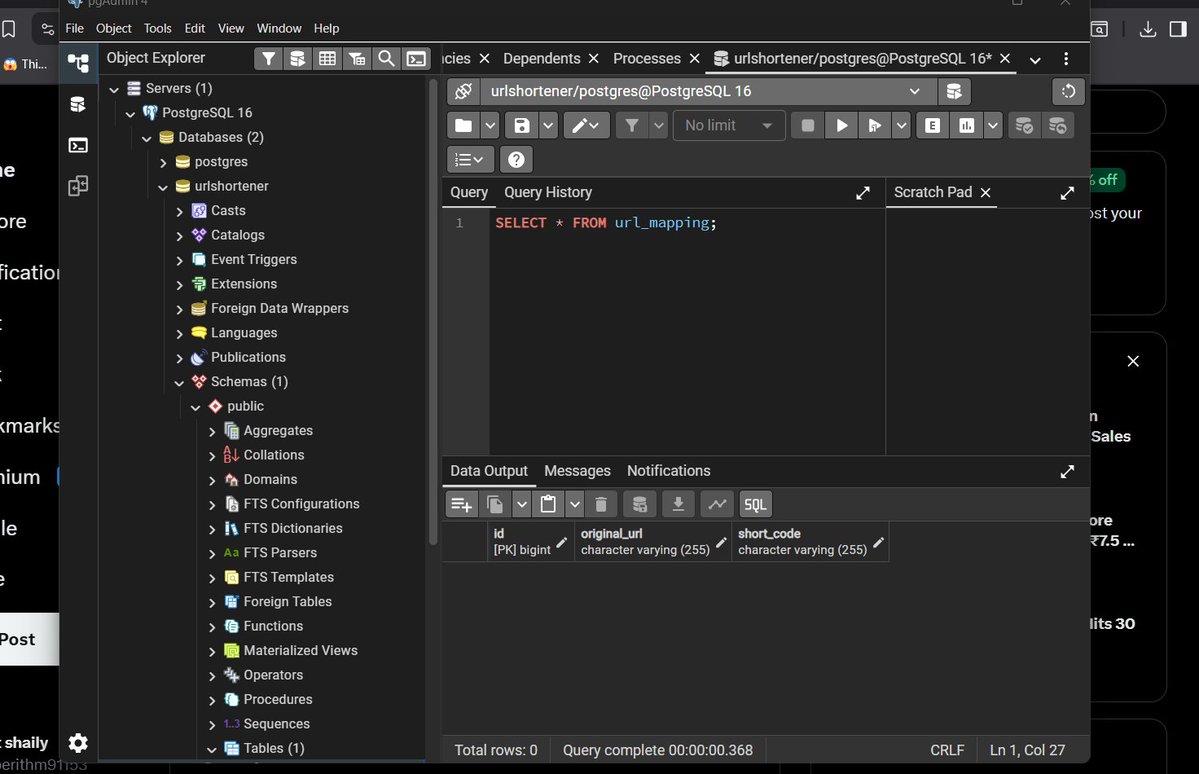Open the Tools menu
The width and height of the screenshot is (1199, 774).
tap(158, 28)
